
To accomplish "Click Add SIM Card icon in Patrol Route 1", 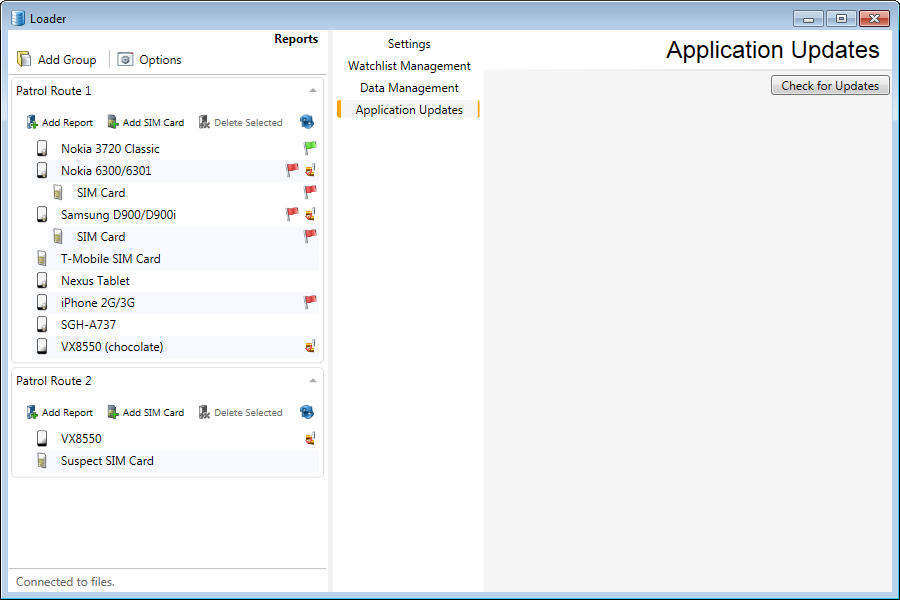I will (x=113, y=122).
